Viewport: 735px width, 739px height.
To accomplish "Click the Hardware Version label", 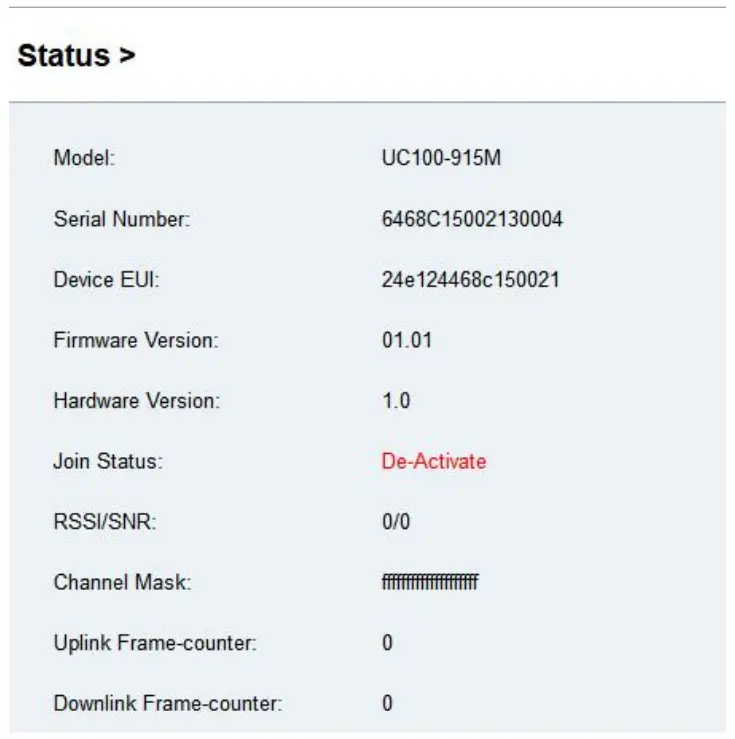I will [136, 401].
